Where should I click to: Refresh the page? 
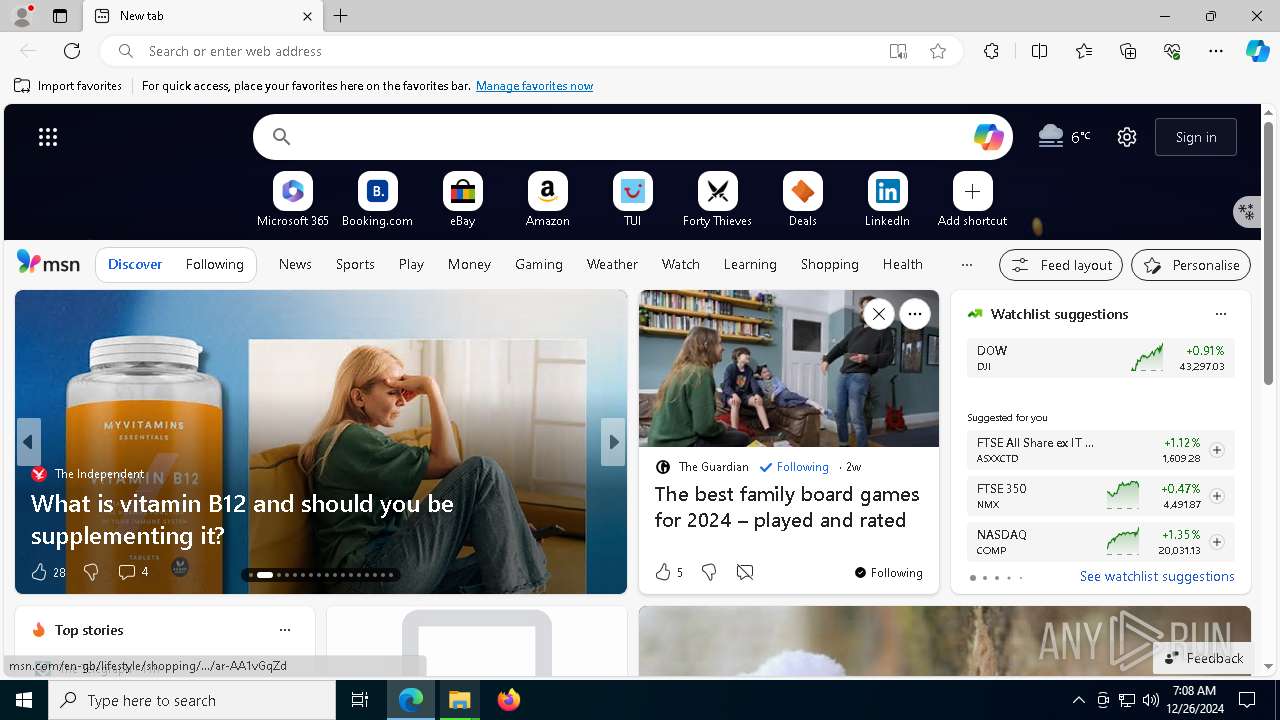(x=72, y=51)
